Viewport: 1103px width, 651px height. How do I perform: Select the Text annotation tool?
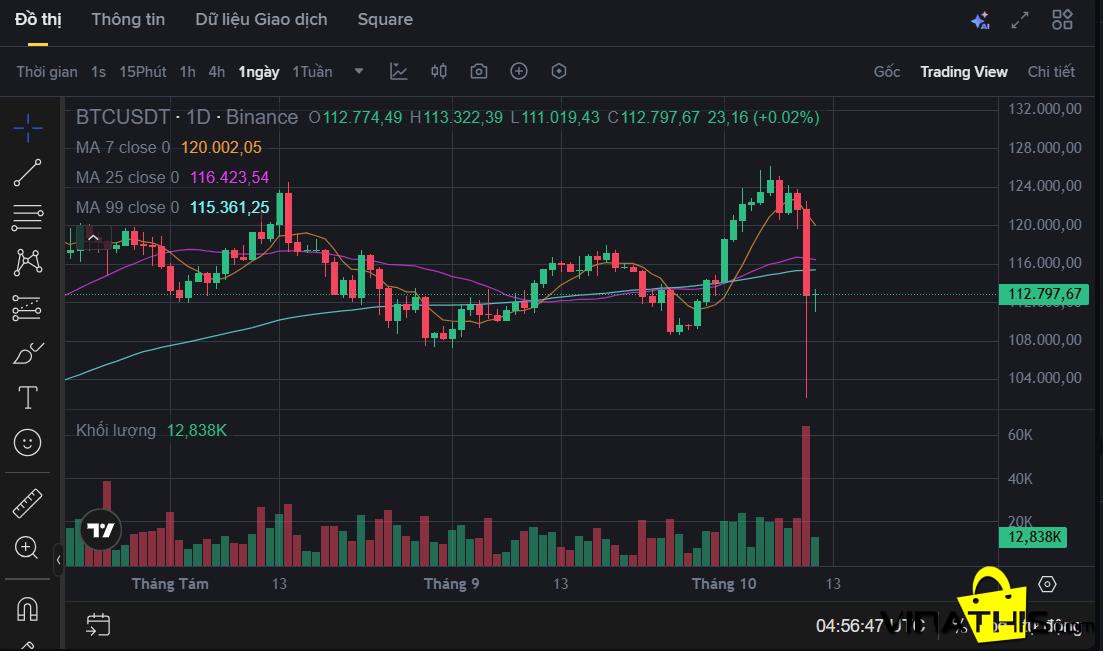(27, 397)
